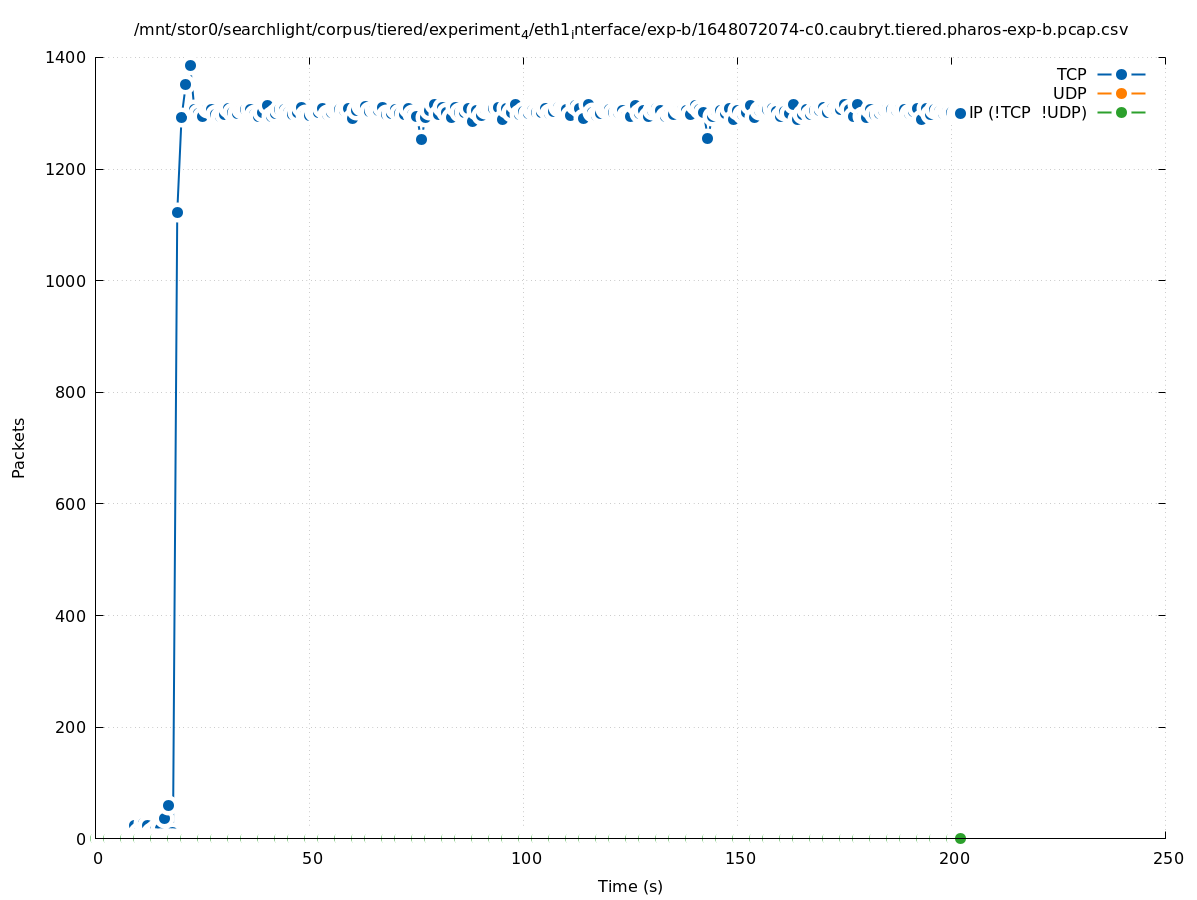
Task: Click the TCP legend blue marker
Action: 1121,74
